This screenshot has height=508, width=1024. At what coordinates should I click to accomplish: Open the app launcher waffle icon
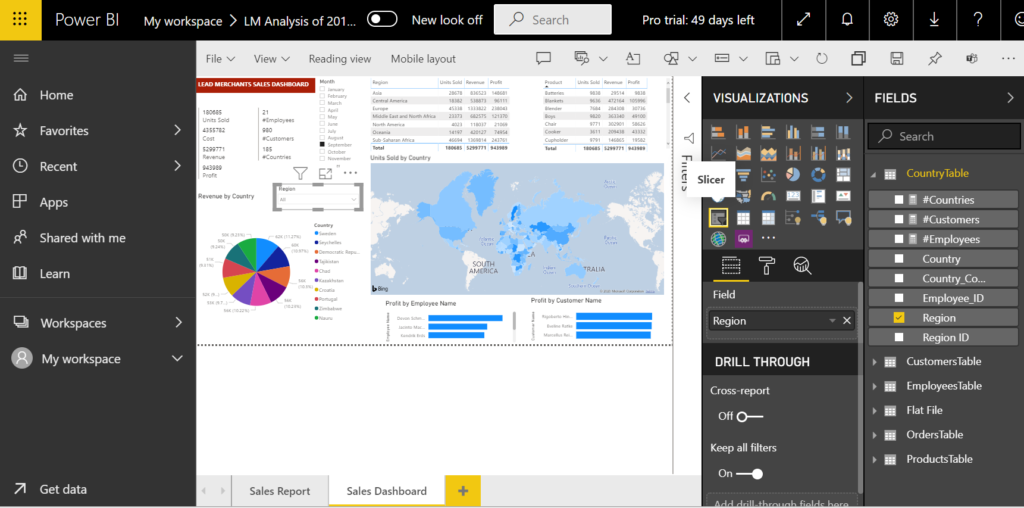click(20, 20)
